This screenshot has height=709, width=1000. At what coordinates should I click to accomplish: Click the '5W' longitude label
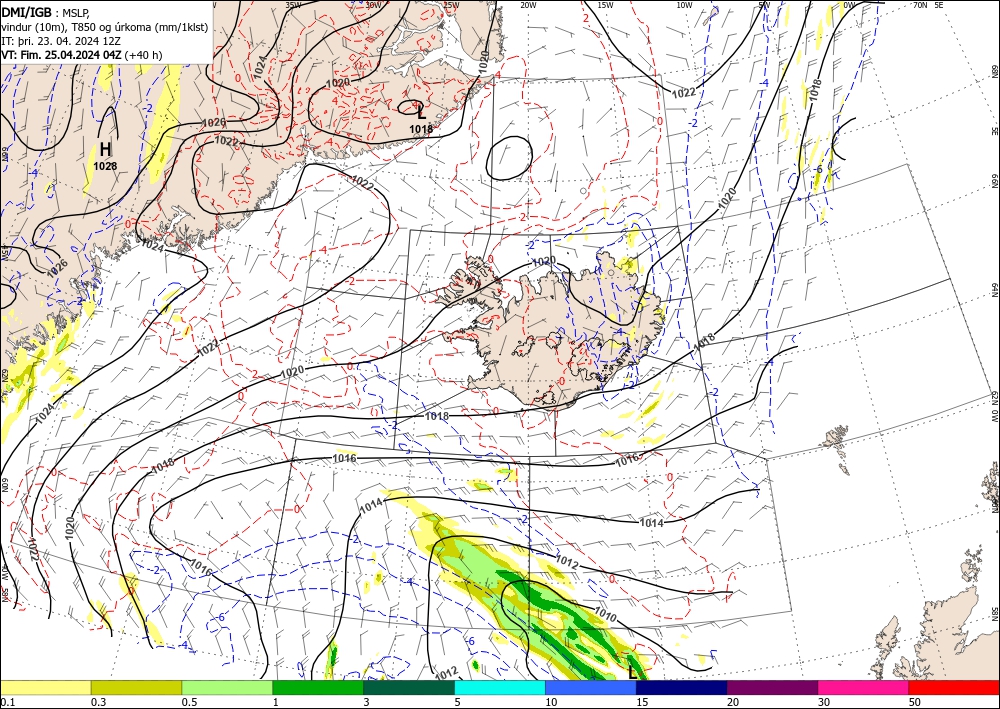point(764,5)
